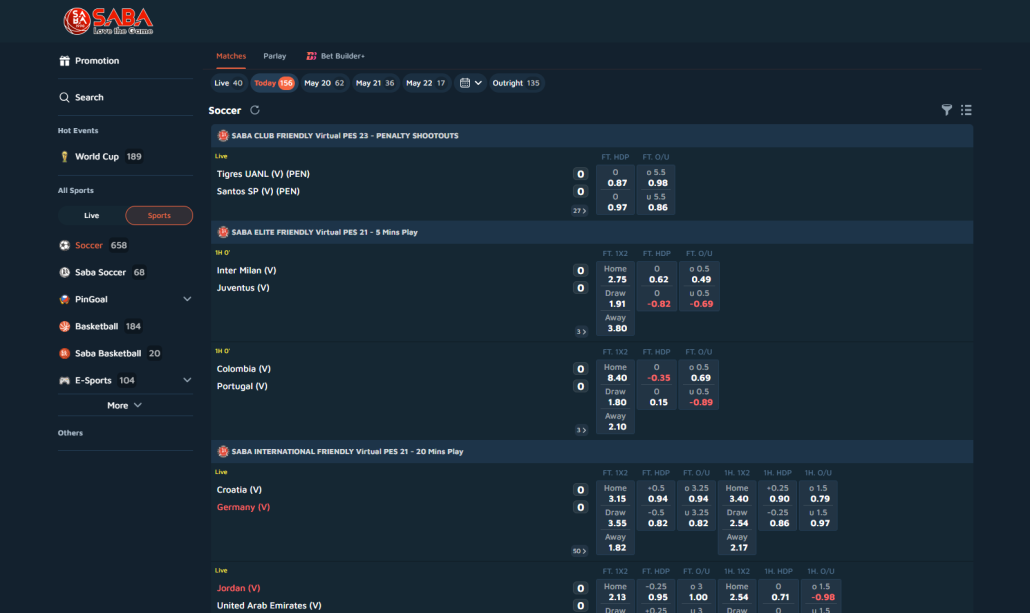Screen dimensions: 1030x613
Task: Open the Promotion gift icon
Action: click(64, 60)
